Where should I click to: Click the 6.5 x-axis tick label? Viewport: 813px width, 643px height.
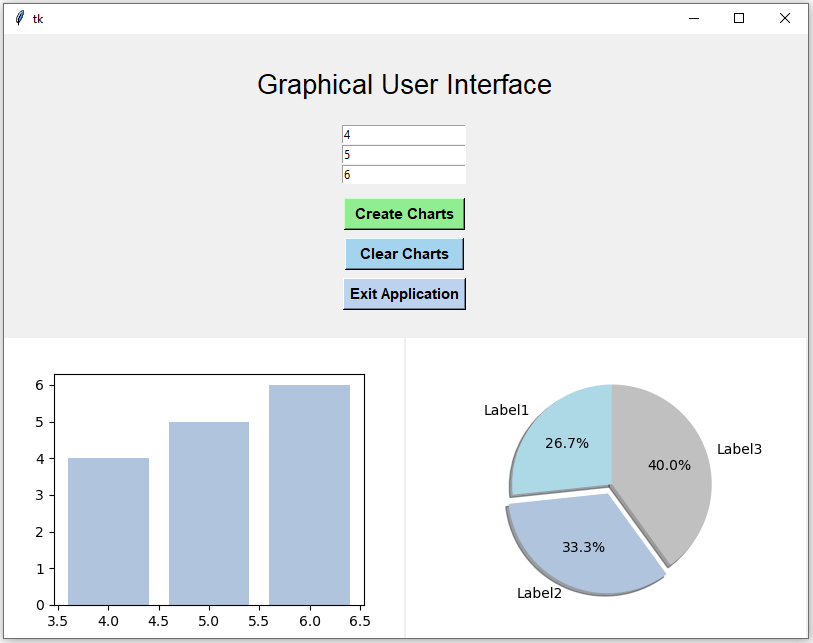(360, 621)
